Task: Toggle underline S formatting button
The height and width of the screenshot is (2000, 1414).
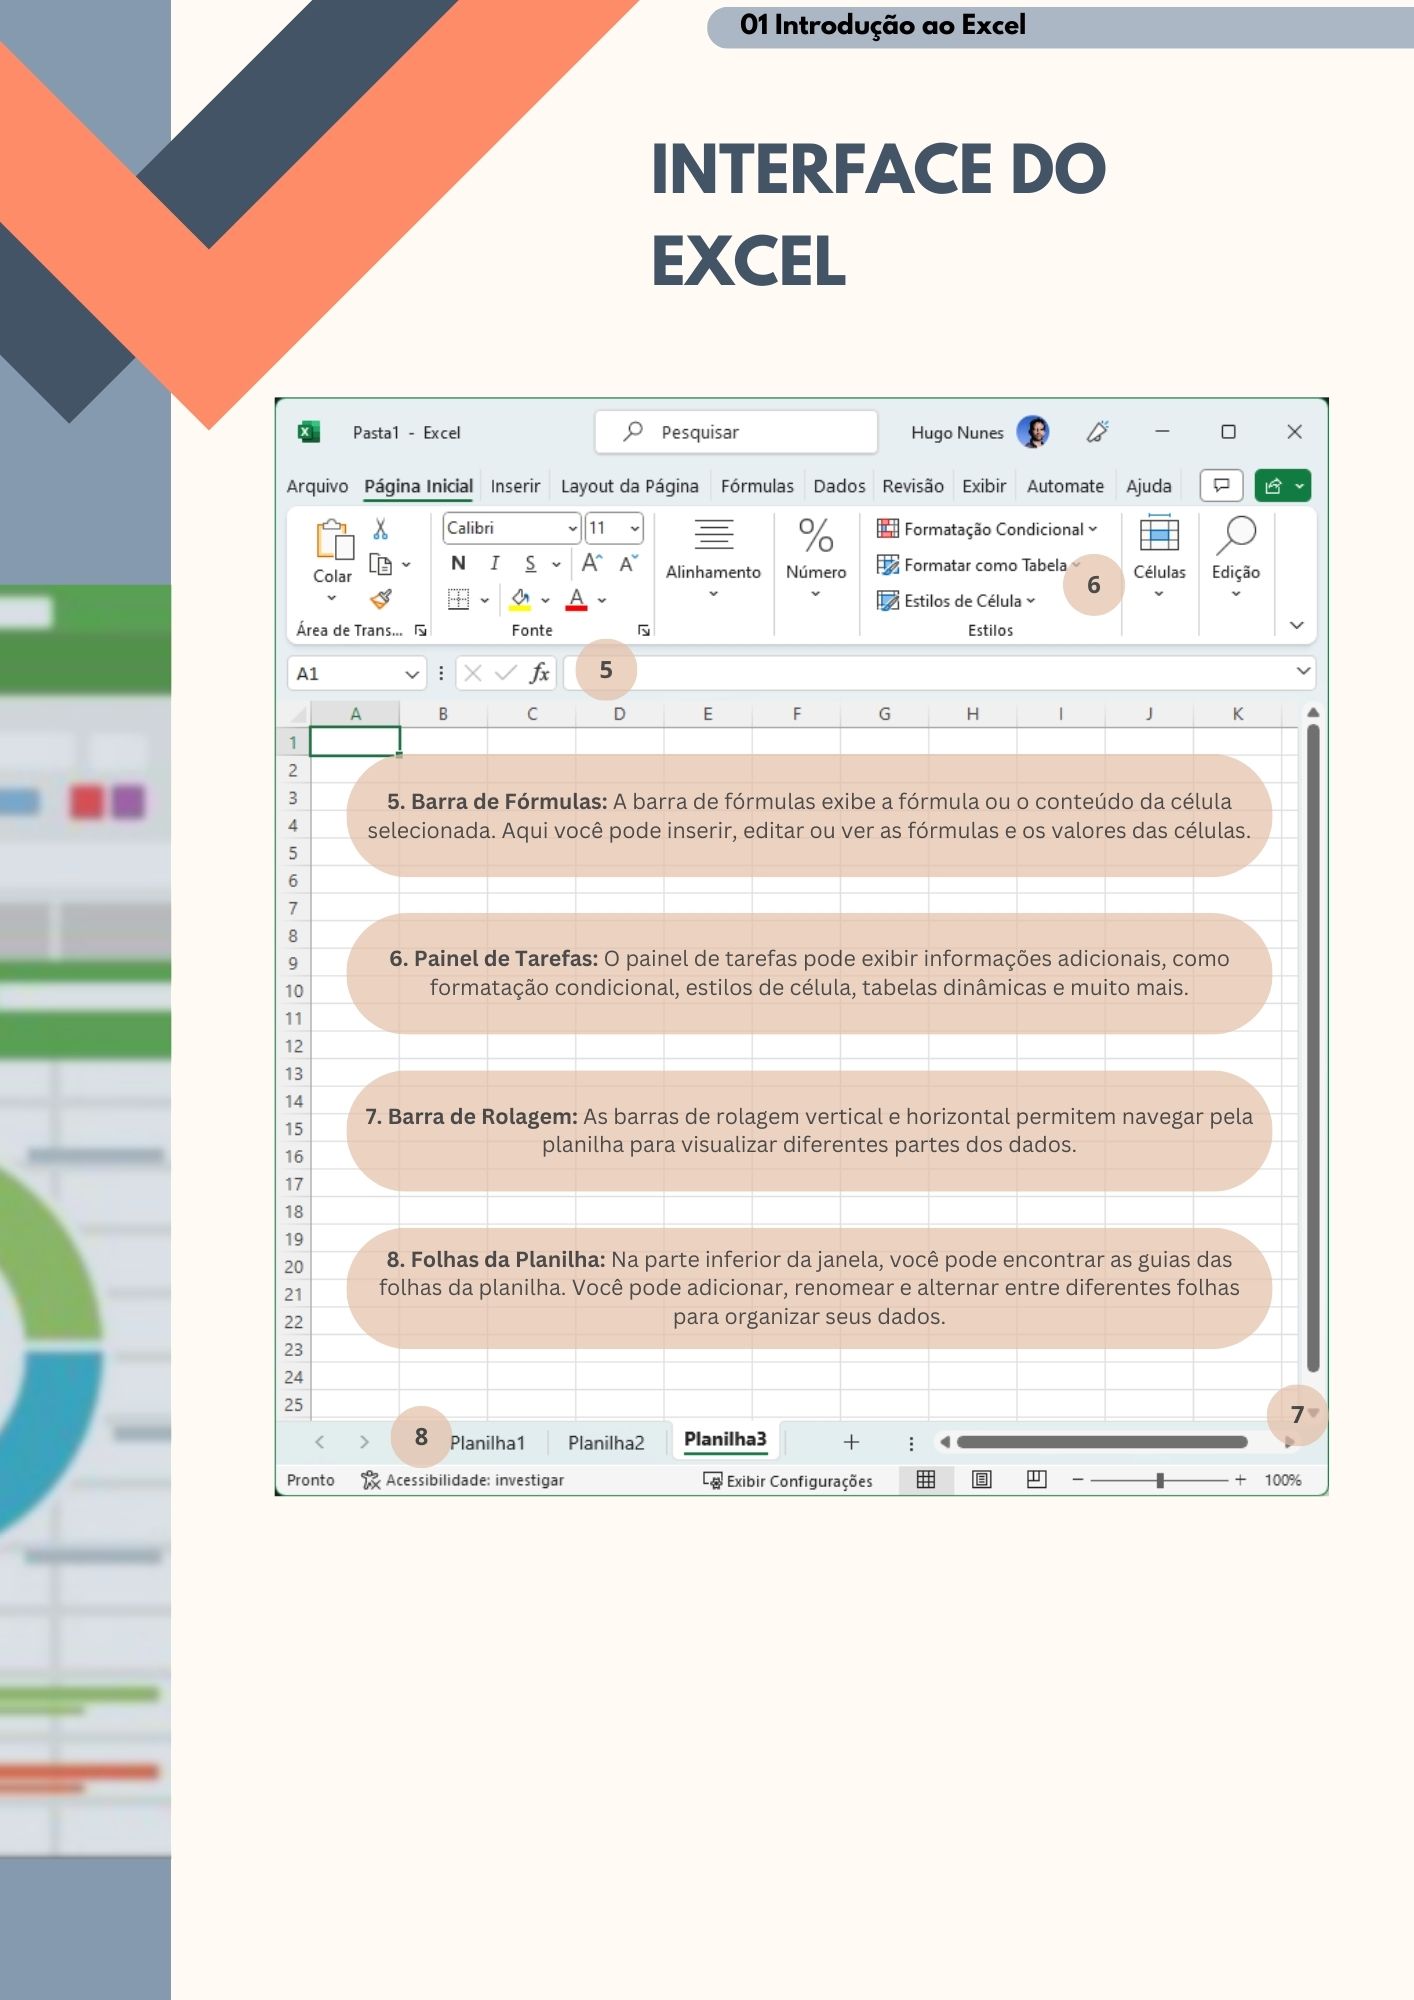Action: tap(530, 564)
